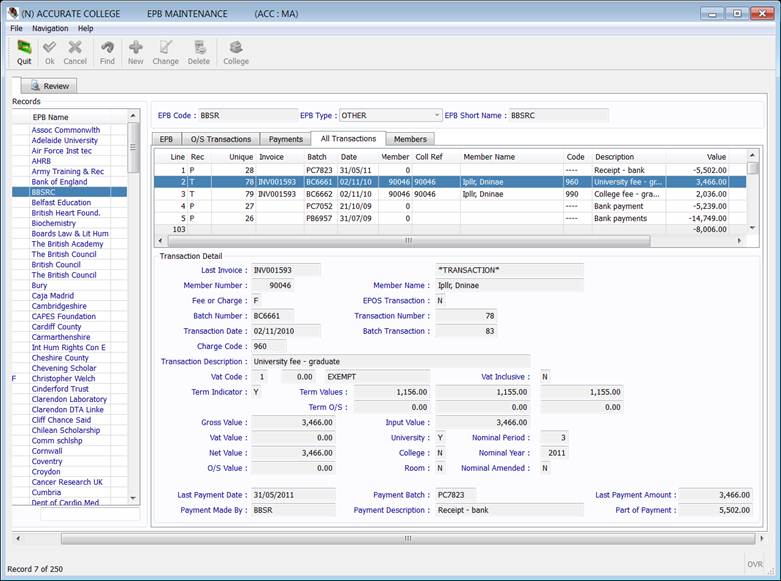Switch to the Payments tab
Image resolution: width=781 pixels, height=581 pixels.
[286, 139]
